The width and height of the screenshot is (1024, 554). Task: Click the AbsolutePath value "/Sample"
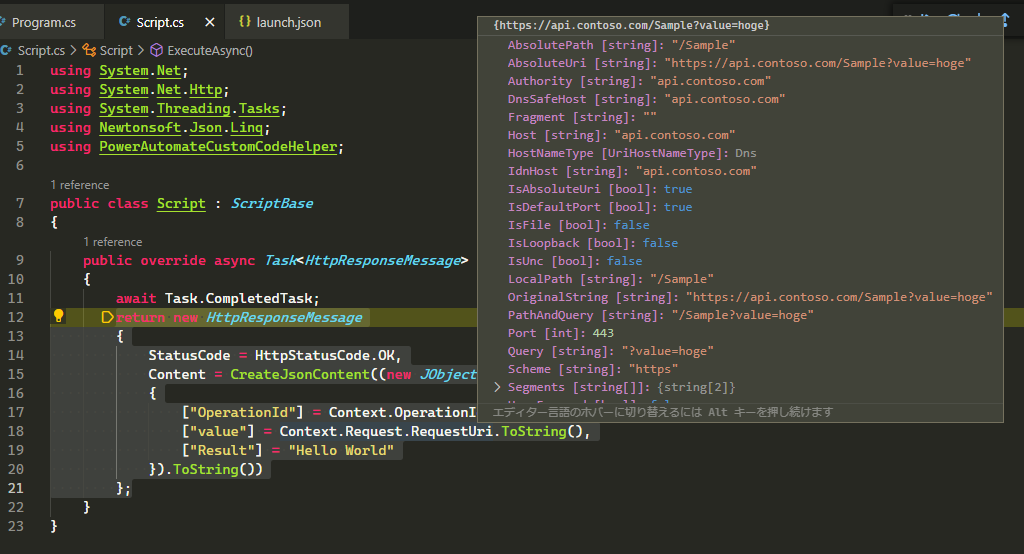pos(703,45)
